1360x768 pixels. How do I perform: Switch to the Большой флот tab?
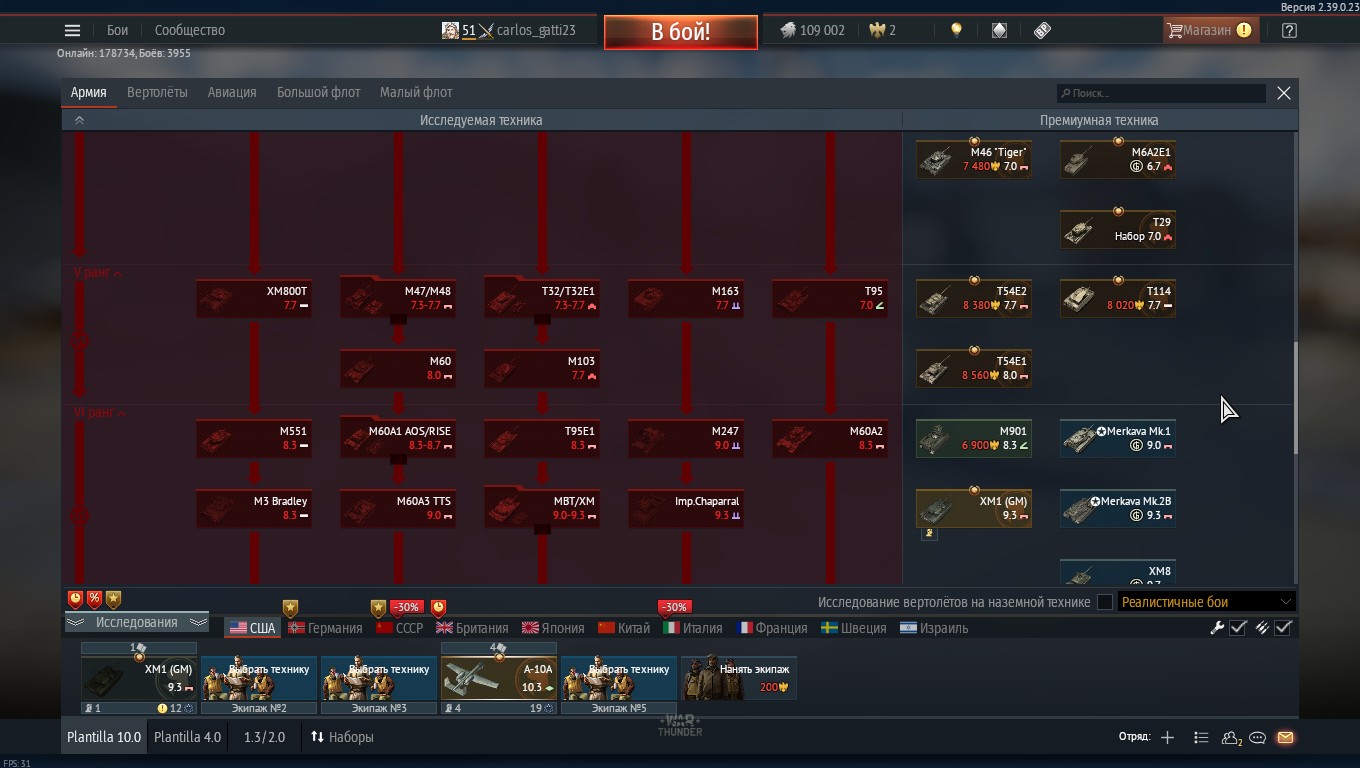tap(318, 92)
